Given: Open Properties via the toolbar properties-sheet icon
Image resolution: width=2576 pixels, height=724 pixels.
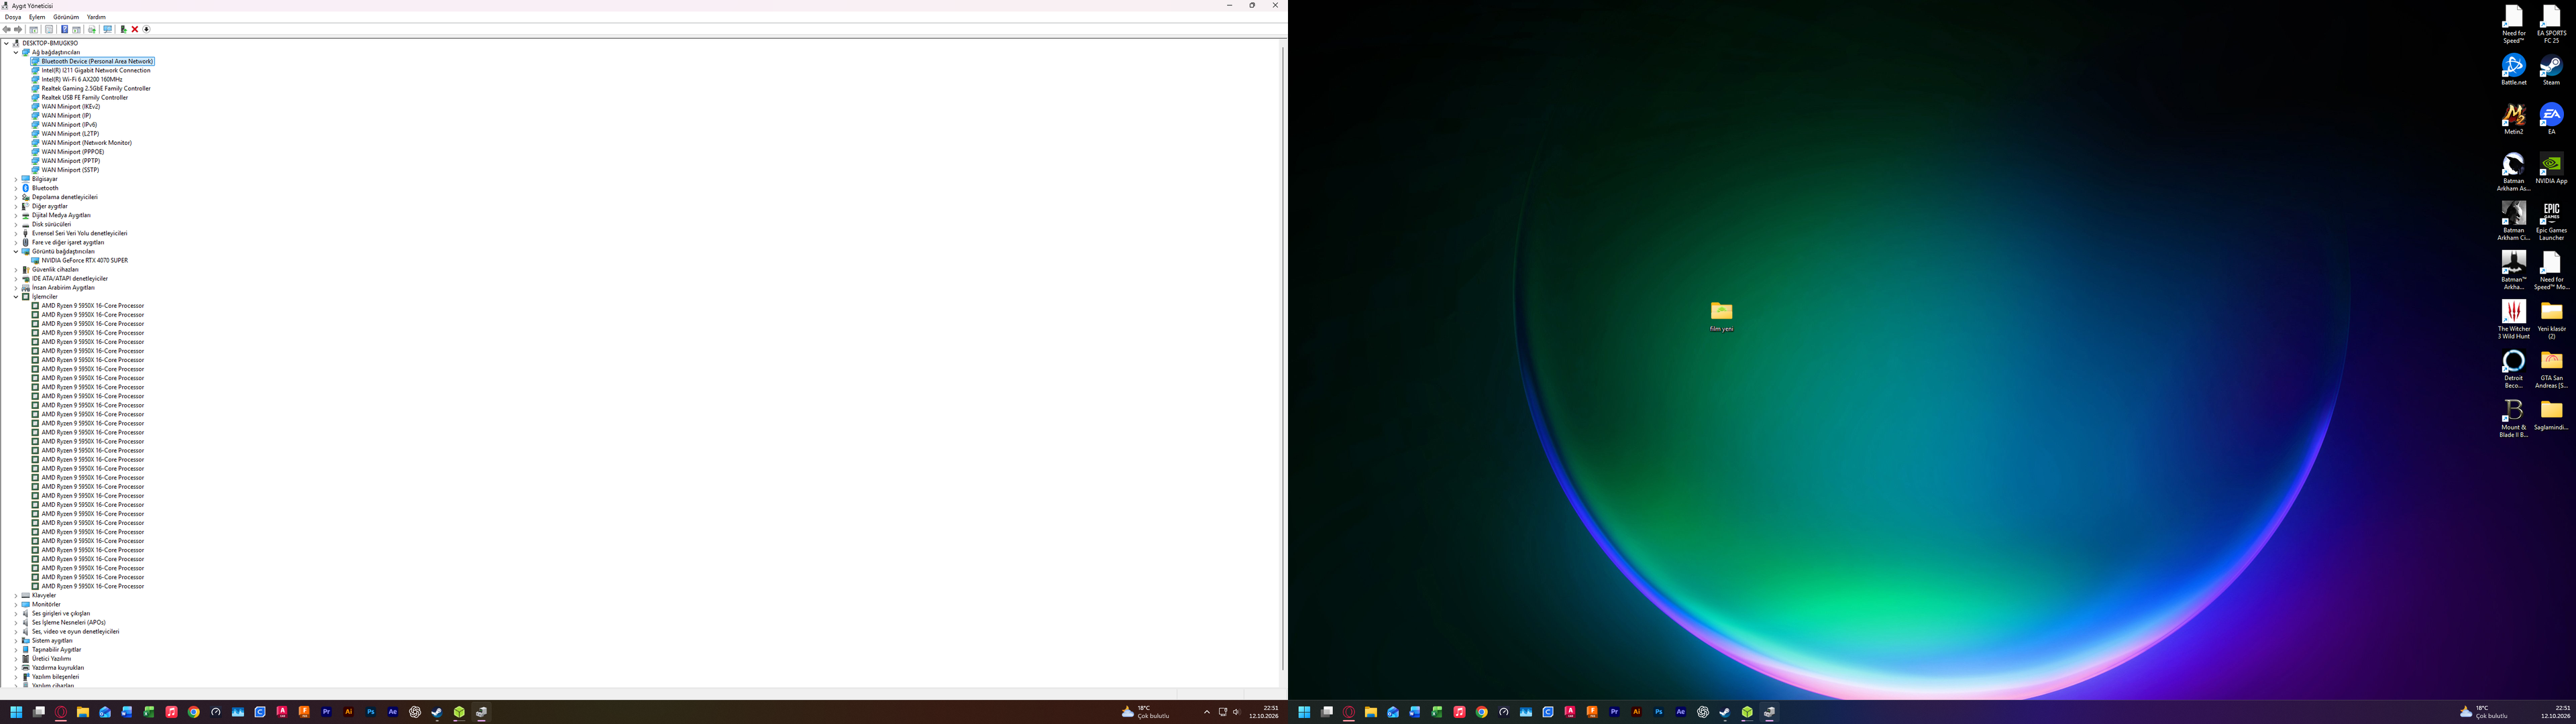Looking at the screenshot, I should 49,29.
